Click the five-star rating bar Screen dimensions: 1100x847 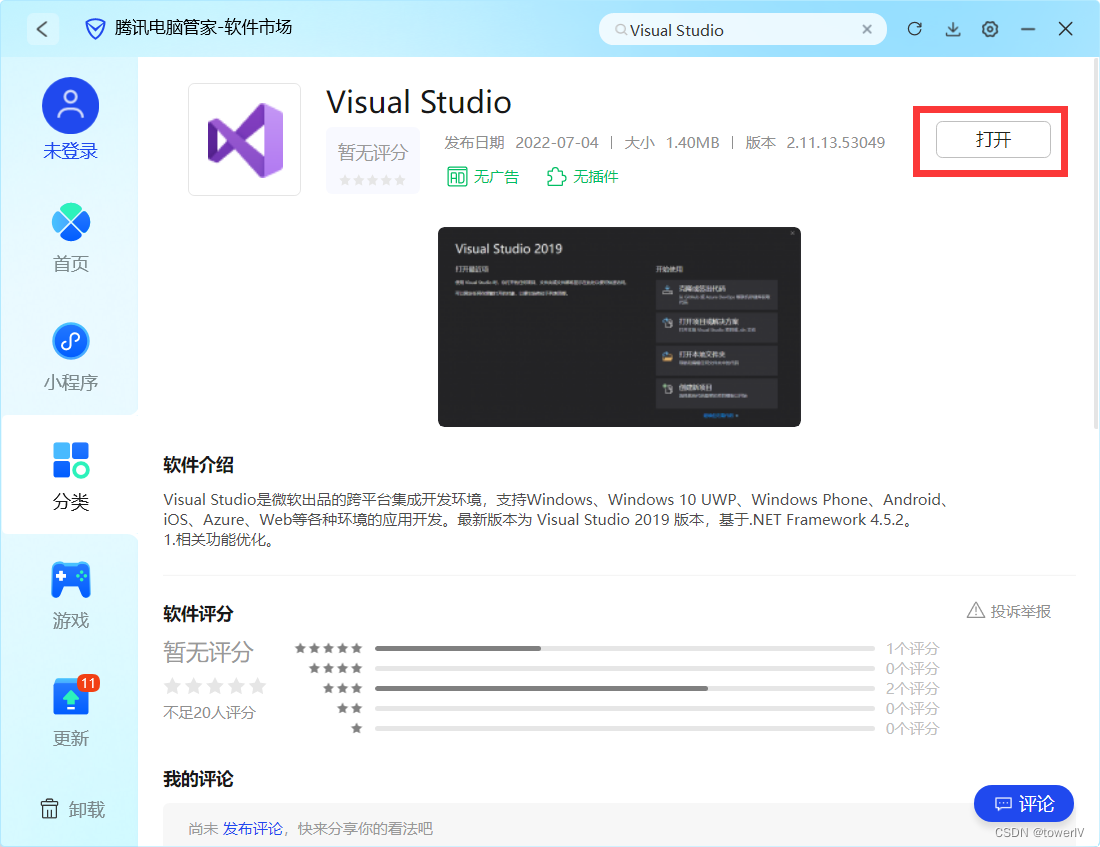point(624,648)
